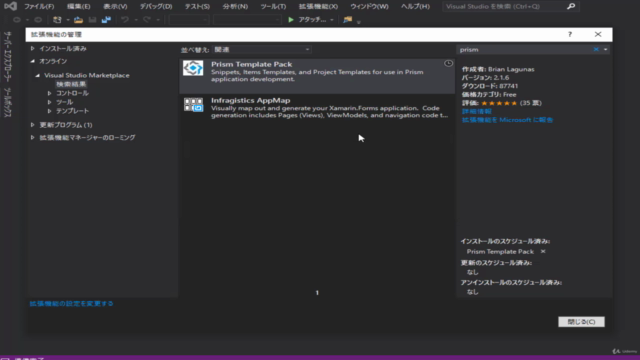Expand the ツール tree node

click(49, 102)
